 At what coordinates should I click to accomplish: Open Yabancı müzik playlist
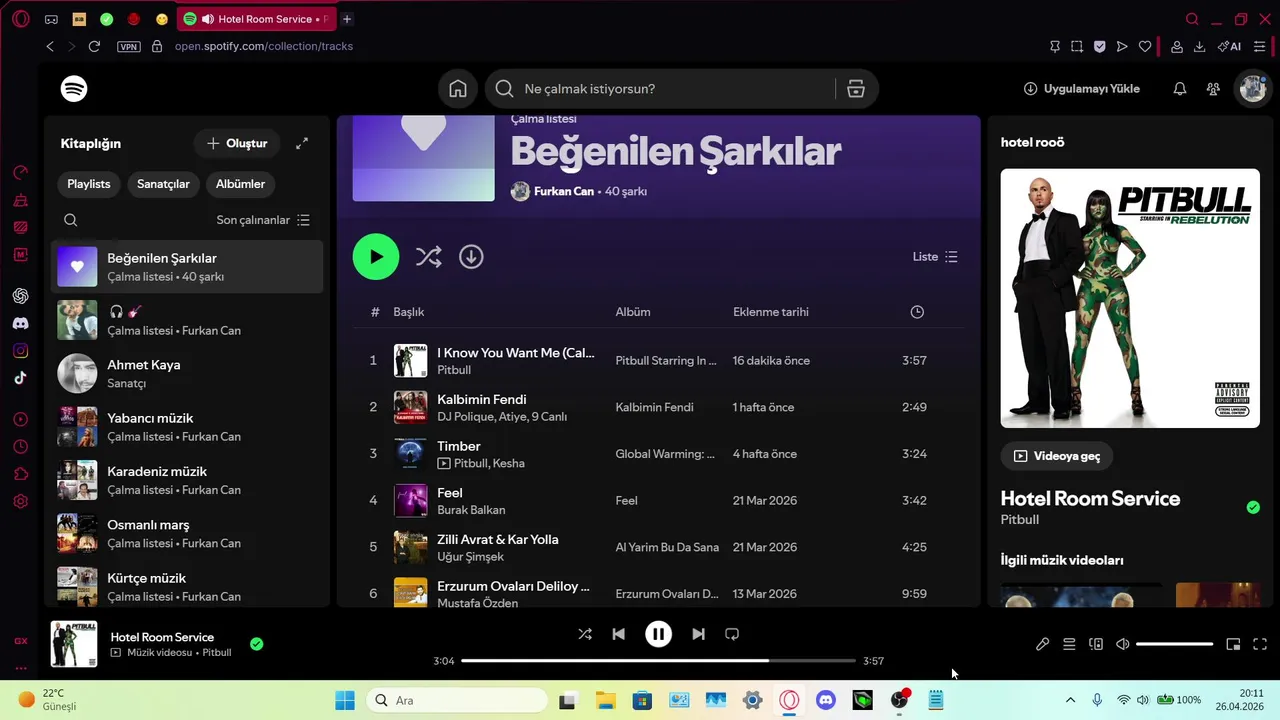pos(187,427)
